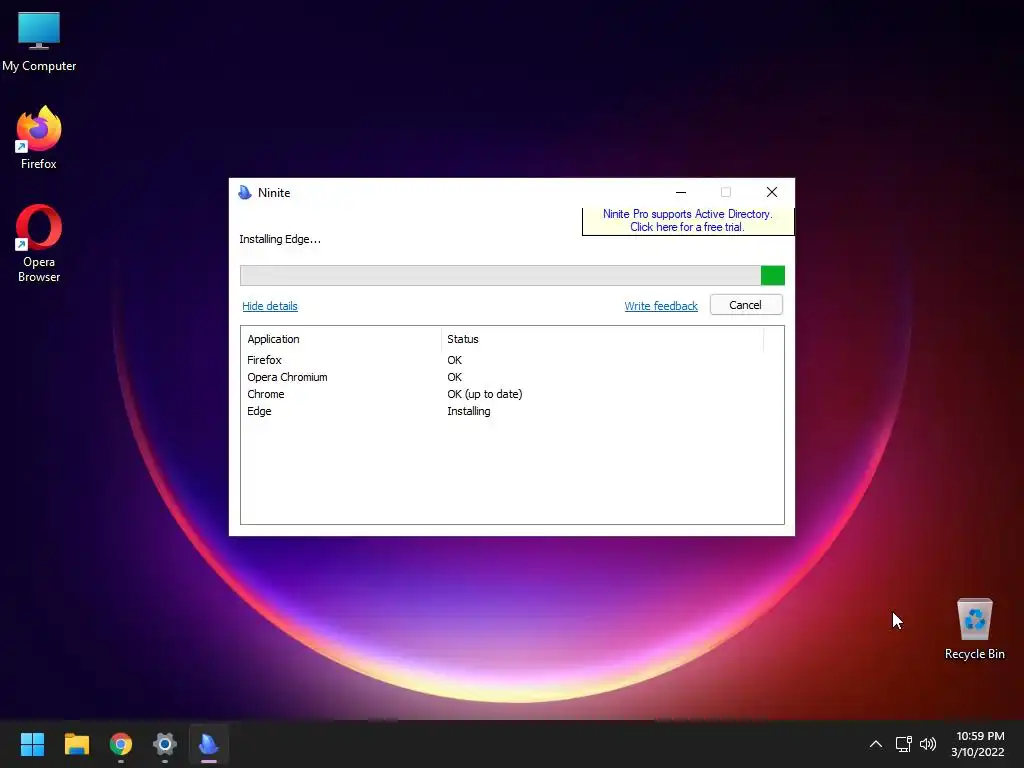Open the volume speaker tray icon
The image size is (1024, 768).
point(927,744)
